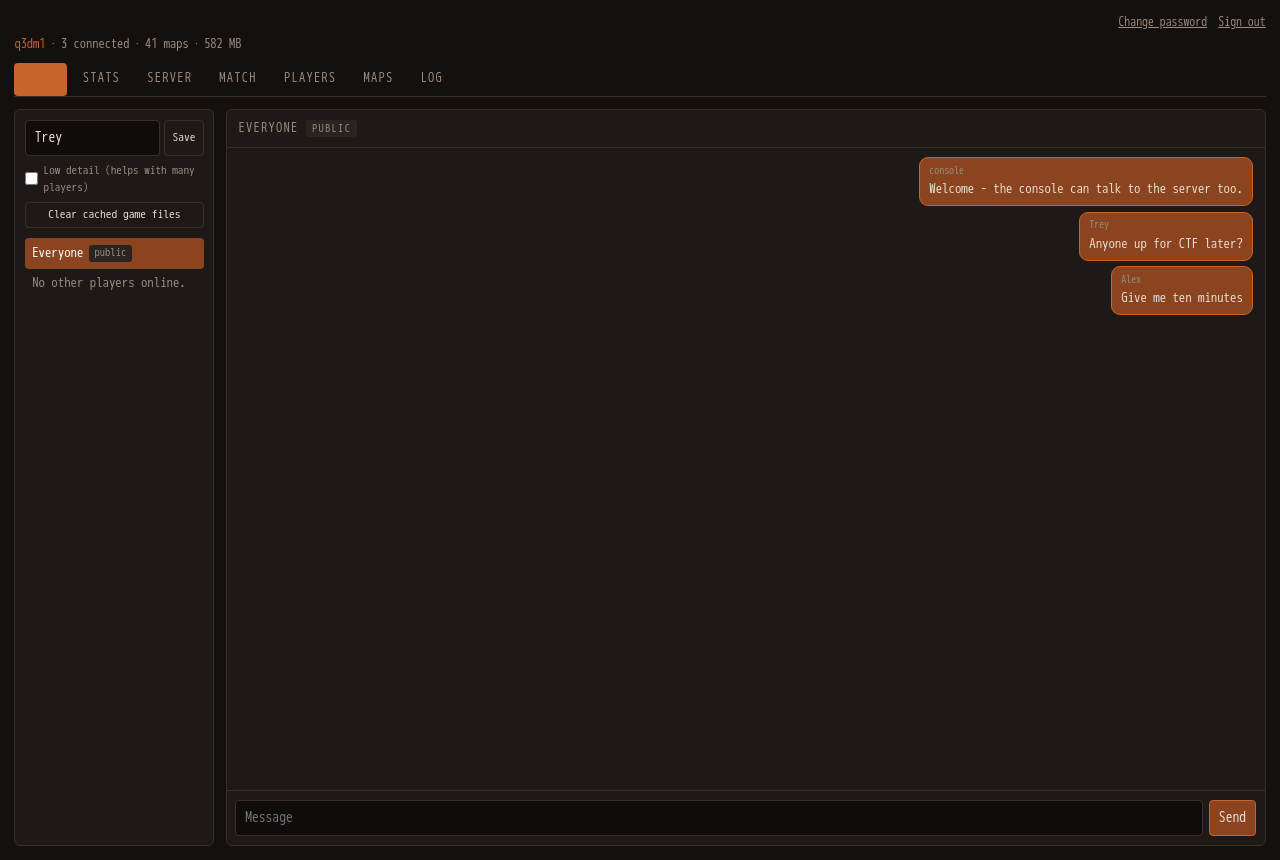Click the Message input field

(x=718, y=818)
